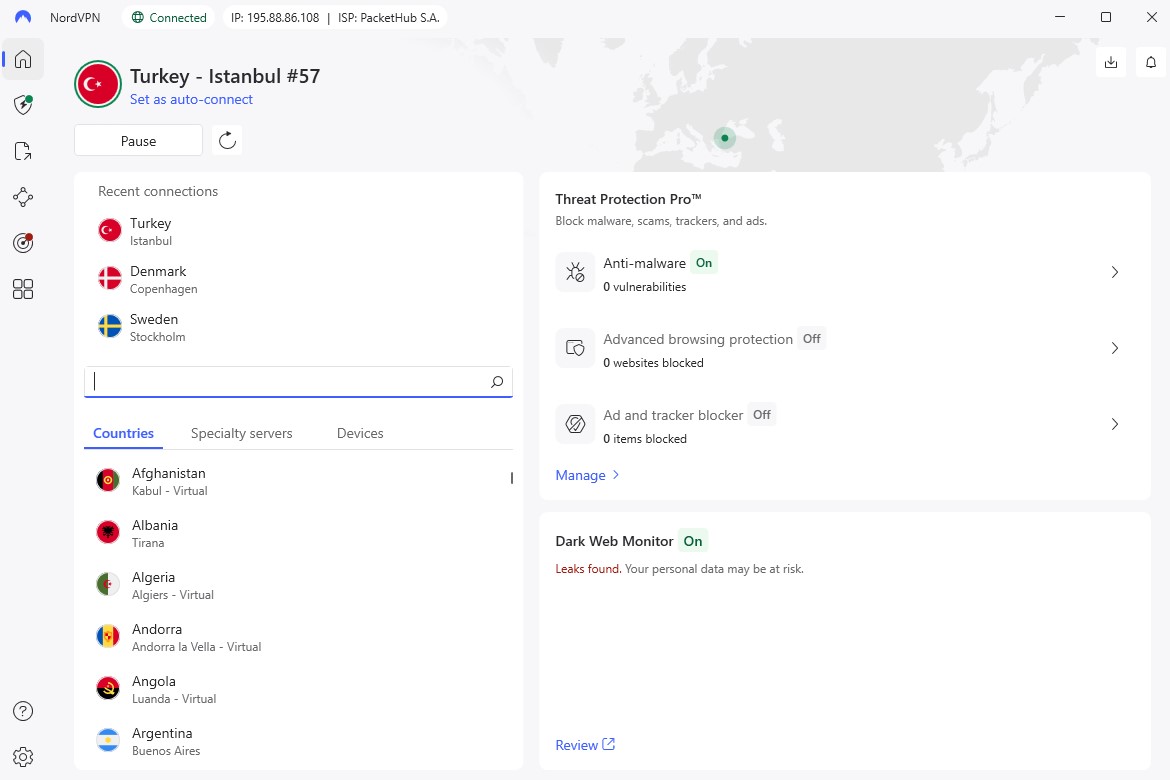Expand the Anti-malware row chevron

click(1114, 272)
